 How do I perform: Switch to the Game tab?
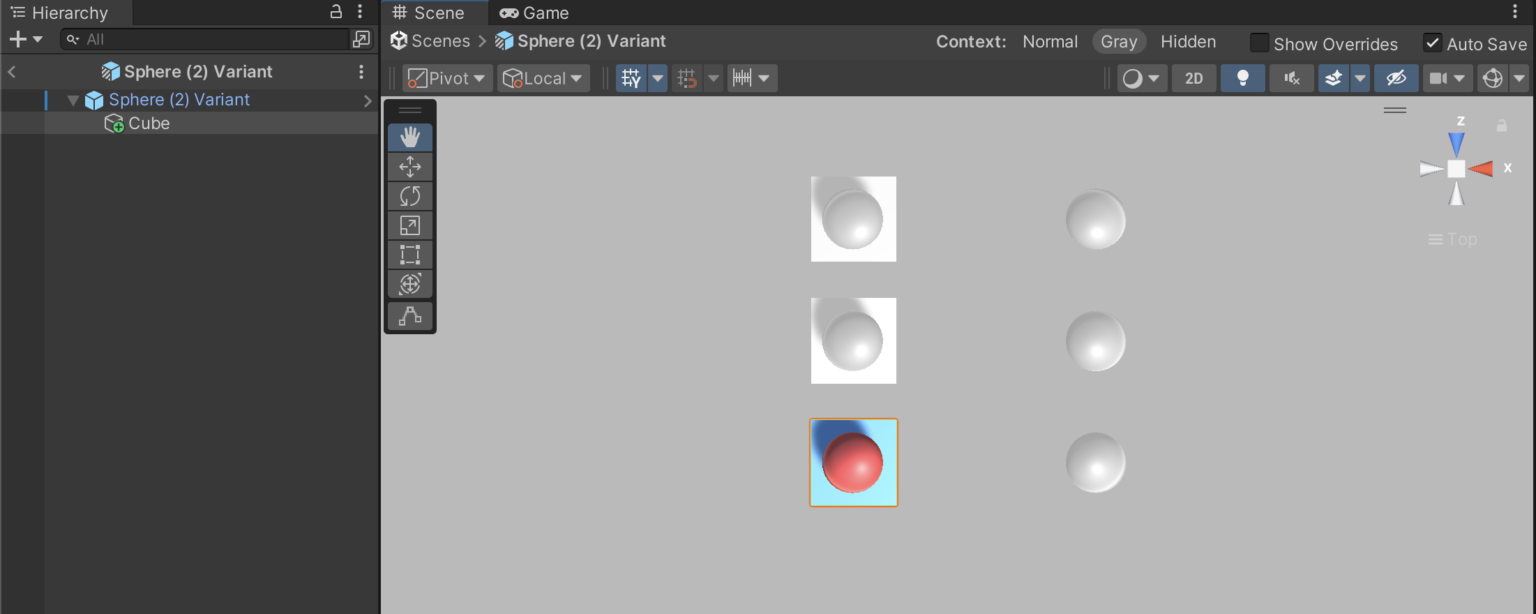[x=533, y=13]
